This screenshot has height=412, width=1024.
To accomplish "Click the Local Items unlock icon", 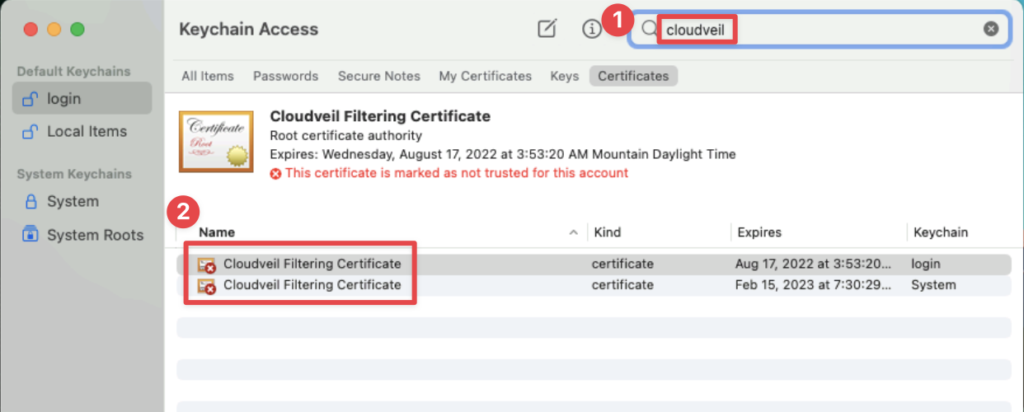I will (x=30, y=131).
